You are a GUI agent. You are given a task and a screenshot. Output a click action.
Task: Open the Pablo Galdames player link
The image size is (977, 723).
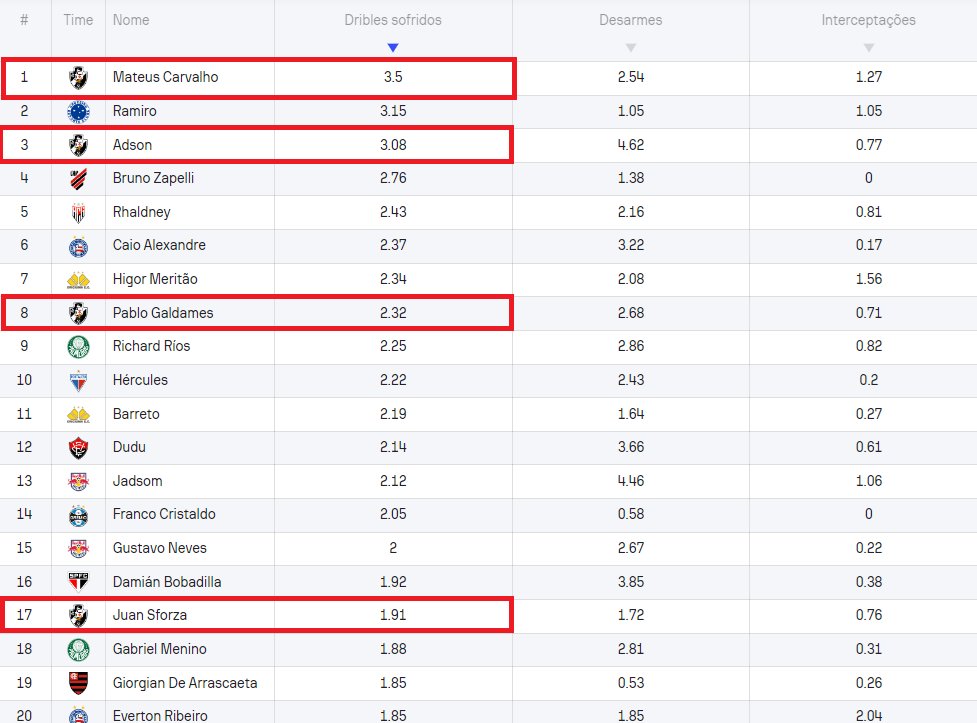point(163,313)
